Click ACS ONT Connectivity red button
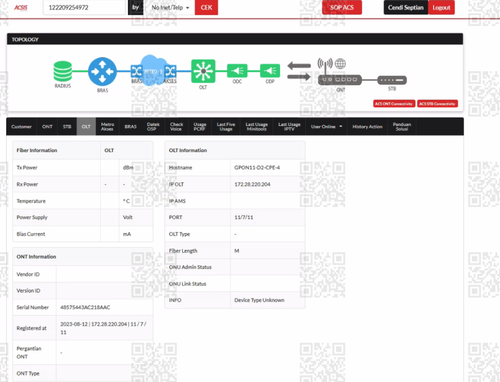Viewport: 500px width, 382px height. 394,104
